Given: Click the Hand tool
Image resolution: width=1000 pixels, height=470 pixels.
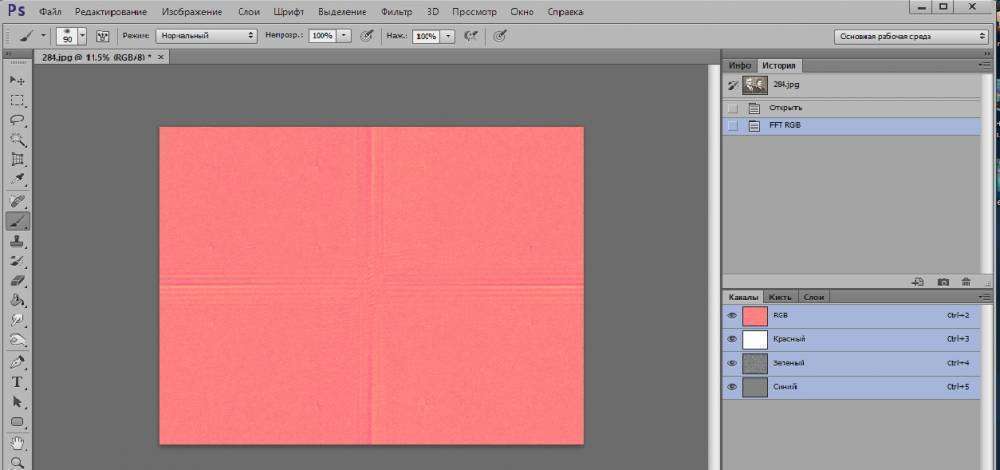Looking at the screenshot, I should [x=17, y=441].
